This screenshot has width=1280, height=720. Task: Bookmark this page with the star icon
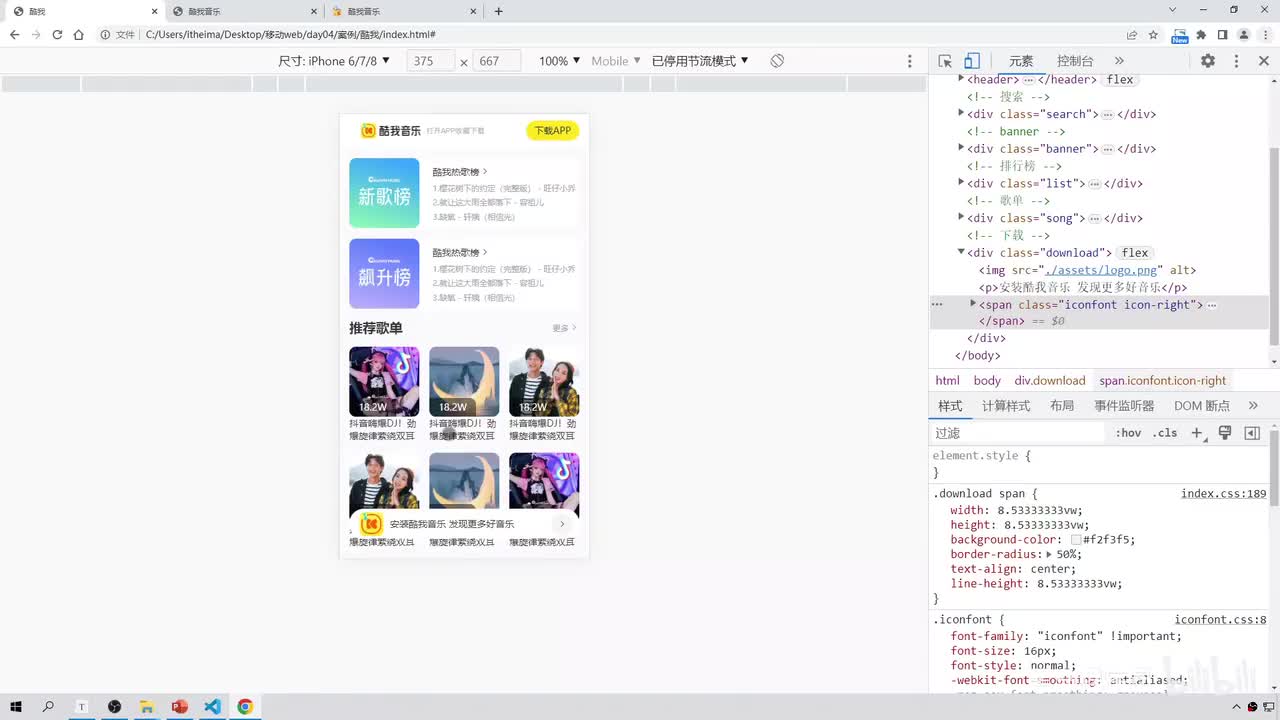point(1153,34)
